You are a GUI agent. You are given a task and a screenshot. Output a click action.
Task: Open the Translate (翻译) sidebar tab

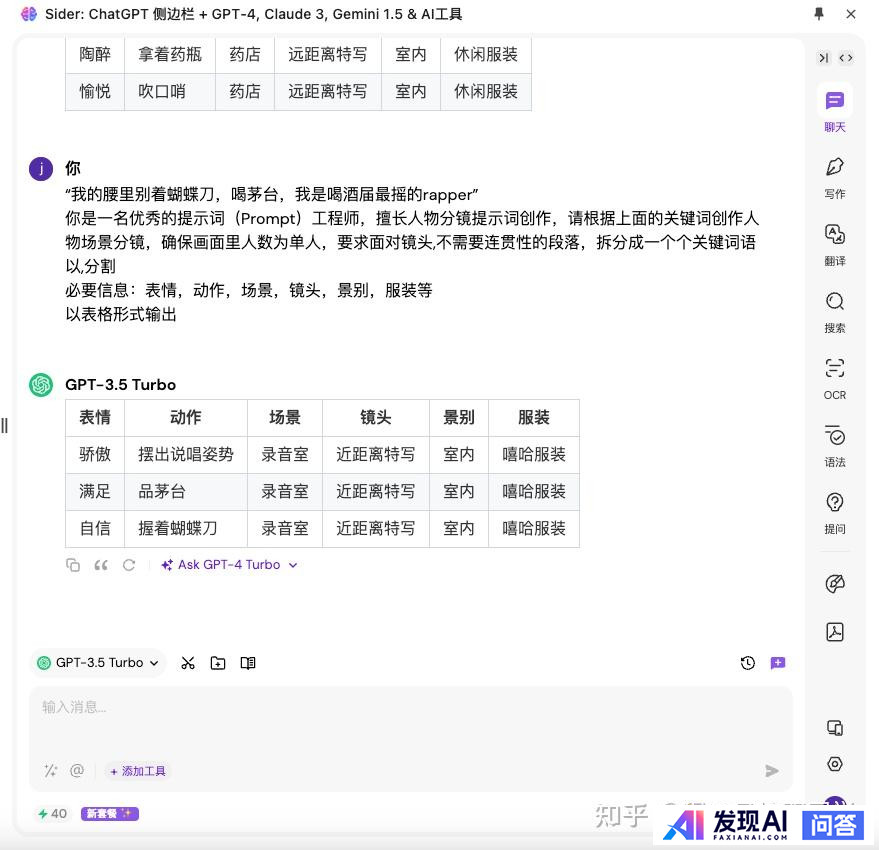[x=834, y=244]
